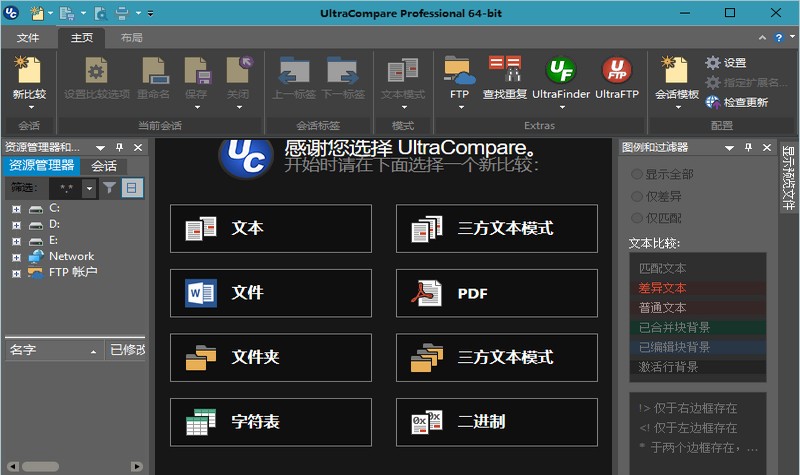Open the 图例和过滤器 panel menu arrow
Image resolution: width=800 pixels, height=475 pixels.
[730, 148]
